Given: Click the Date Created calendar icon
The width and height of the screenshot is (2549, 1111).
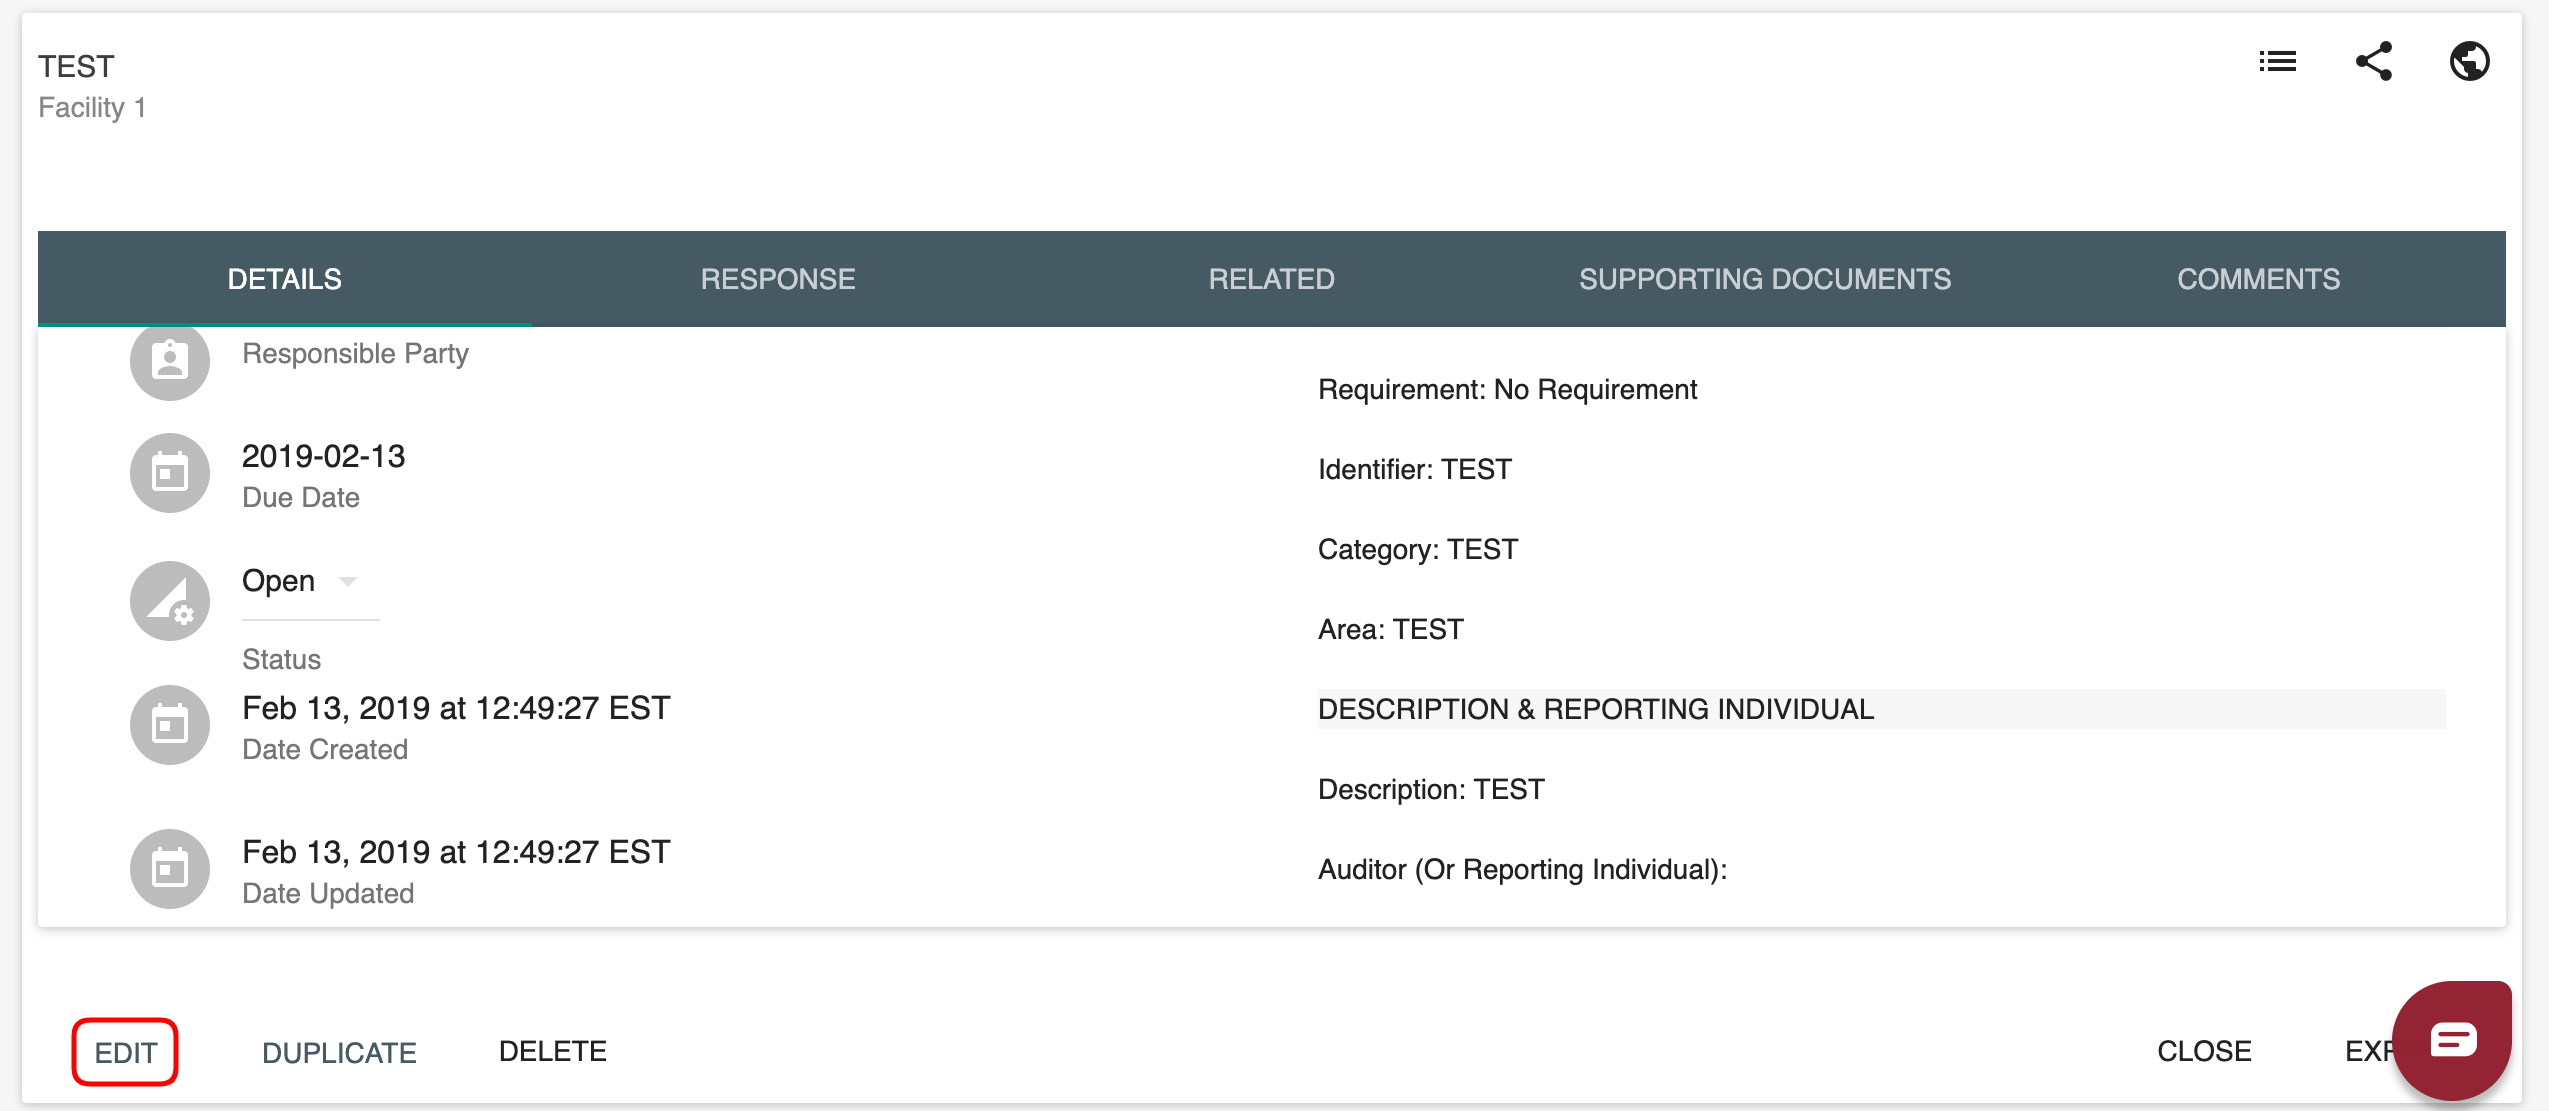Looking at the screenshot, I should coord(170,725).
